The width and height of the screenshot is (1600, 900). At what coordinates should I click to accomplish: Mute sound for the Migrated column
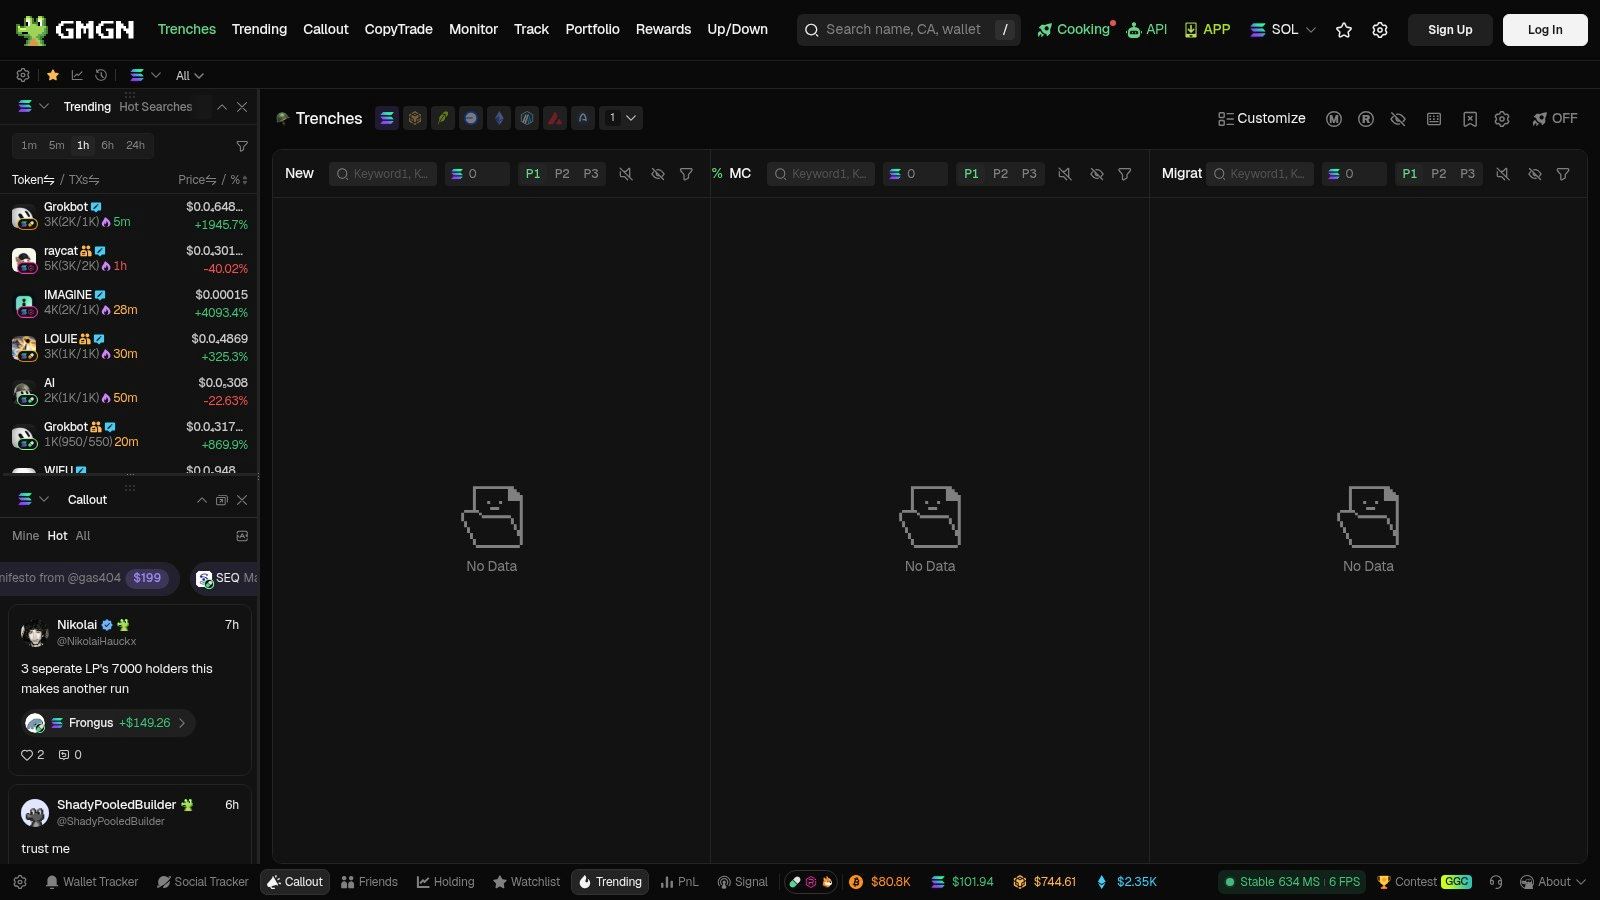1502,174
